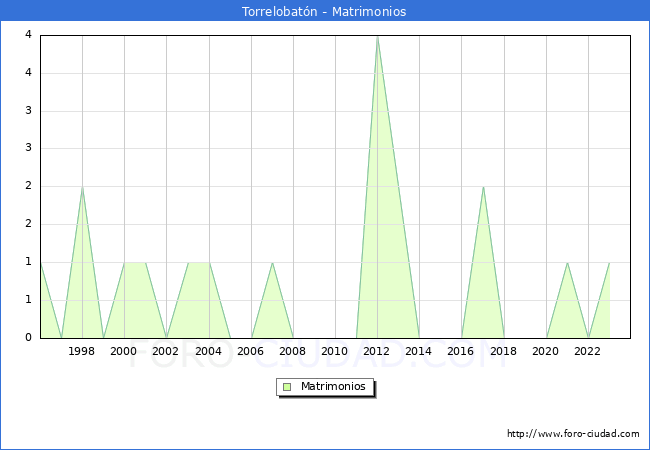Click the 2017 peak data point
The width and height of the screenshot is (650, 450).
(483, 187)
